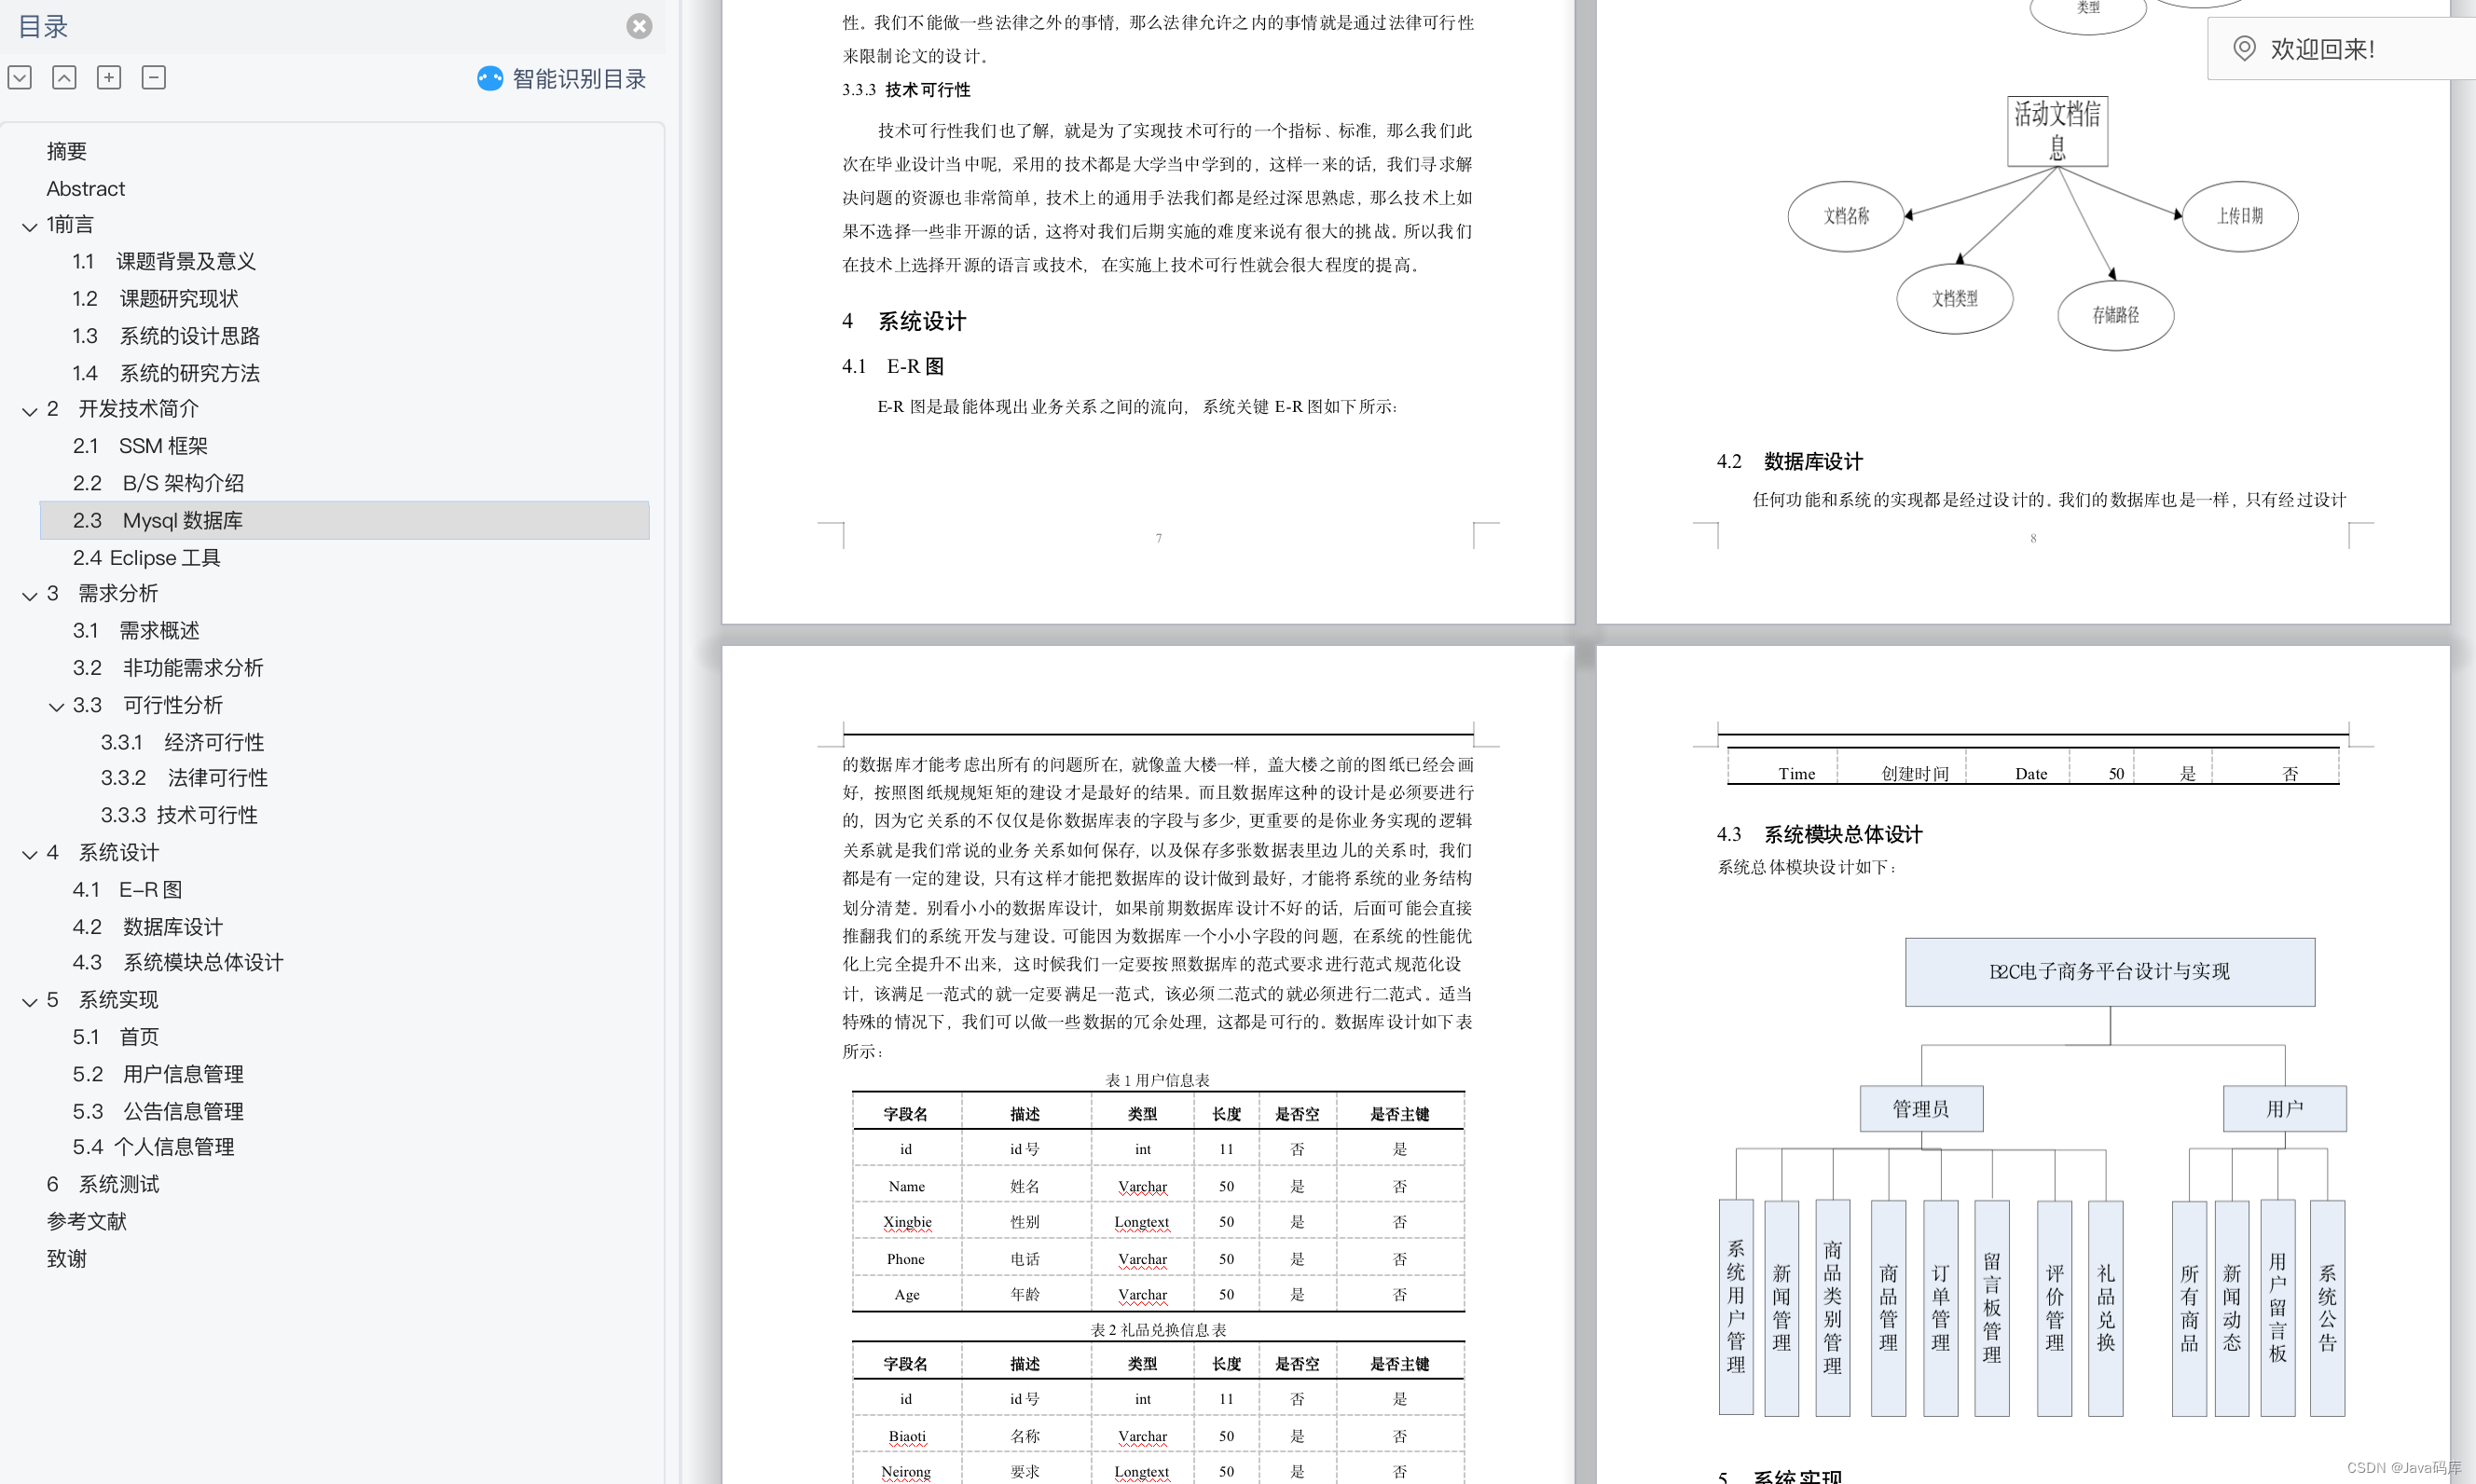The width and height of the screenshot is (2476, 1484).
Task: Click the 文档类型 ellipse in E-R diagram
Action: click(1954, 298)
